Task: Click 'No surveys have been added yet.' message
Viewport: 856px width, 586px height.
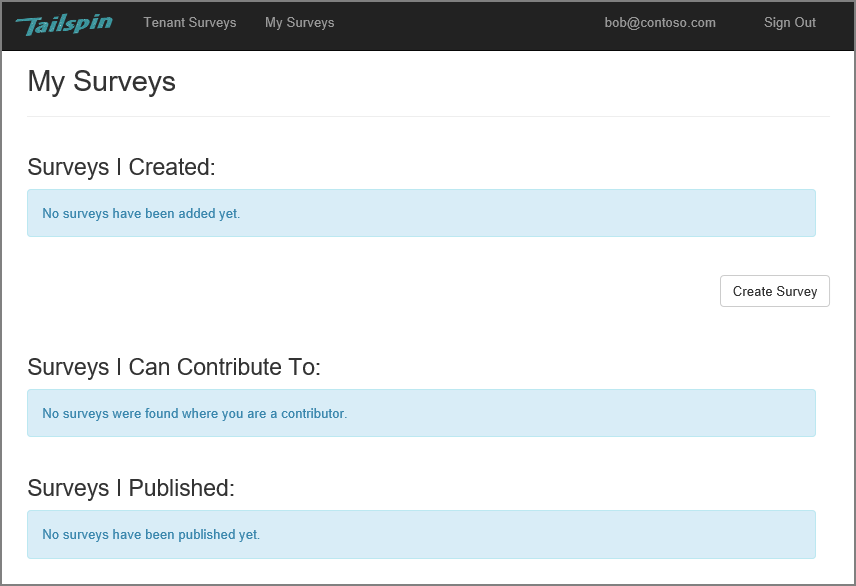Action: pyautogui.click(x=141, y=214)
